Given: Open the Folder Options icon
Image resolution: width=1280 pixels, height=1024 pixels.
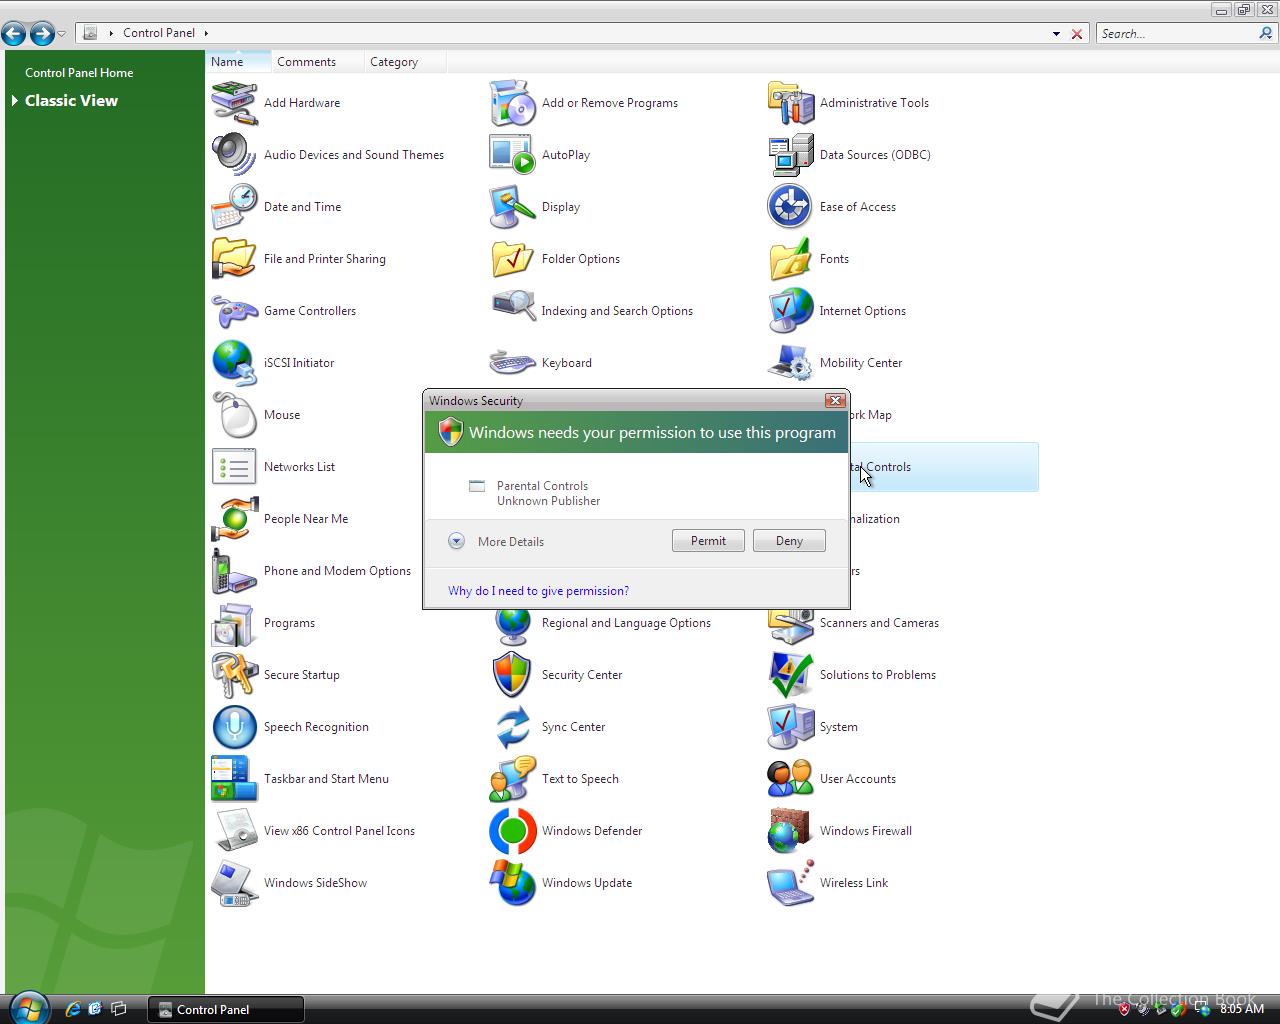Looking at the screenshot, I should (x=513, y=259).
